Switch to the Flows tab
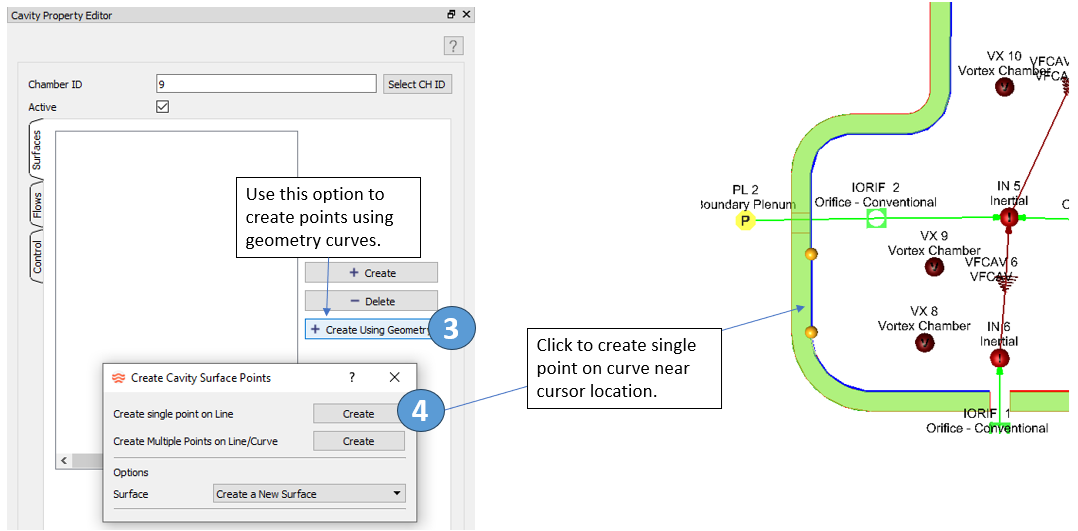Image resolution: width=1078 pixels, height=531 pixels. pos(37,205)
